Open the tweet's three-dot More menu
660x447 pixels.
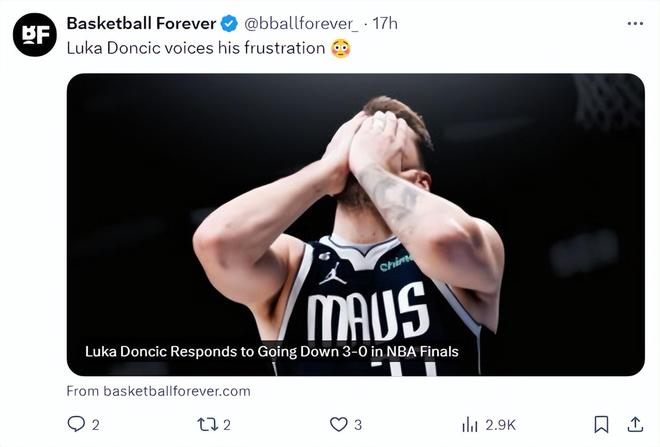(x=635, y=23)
